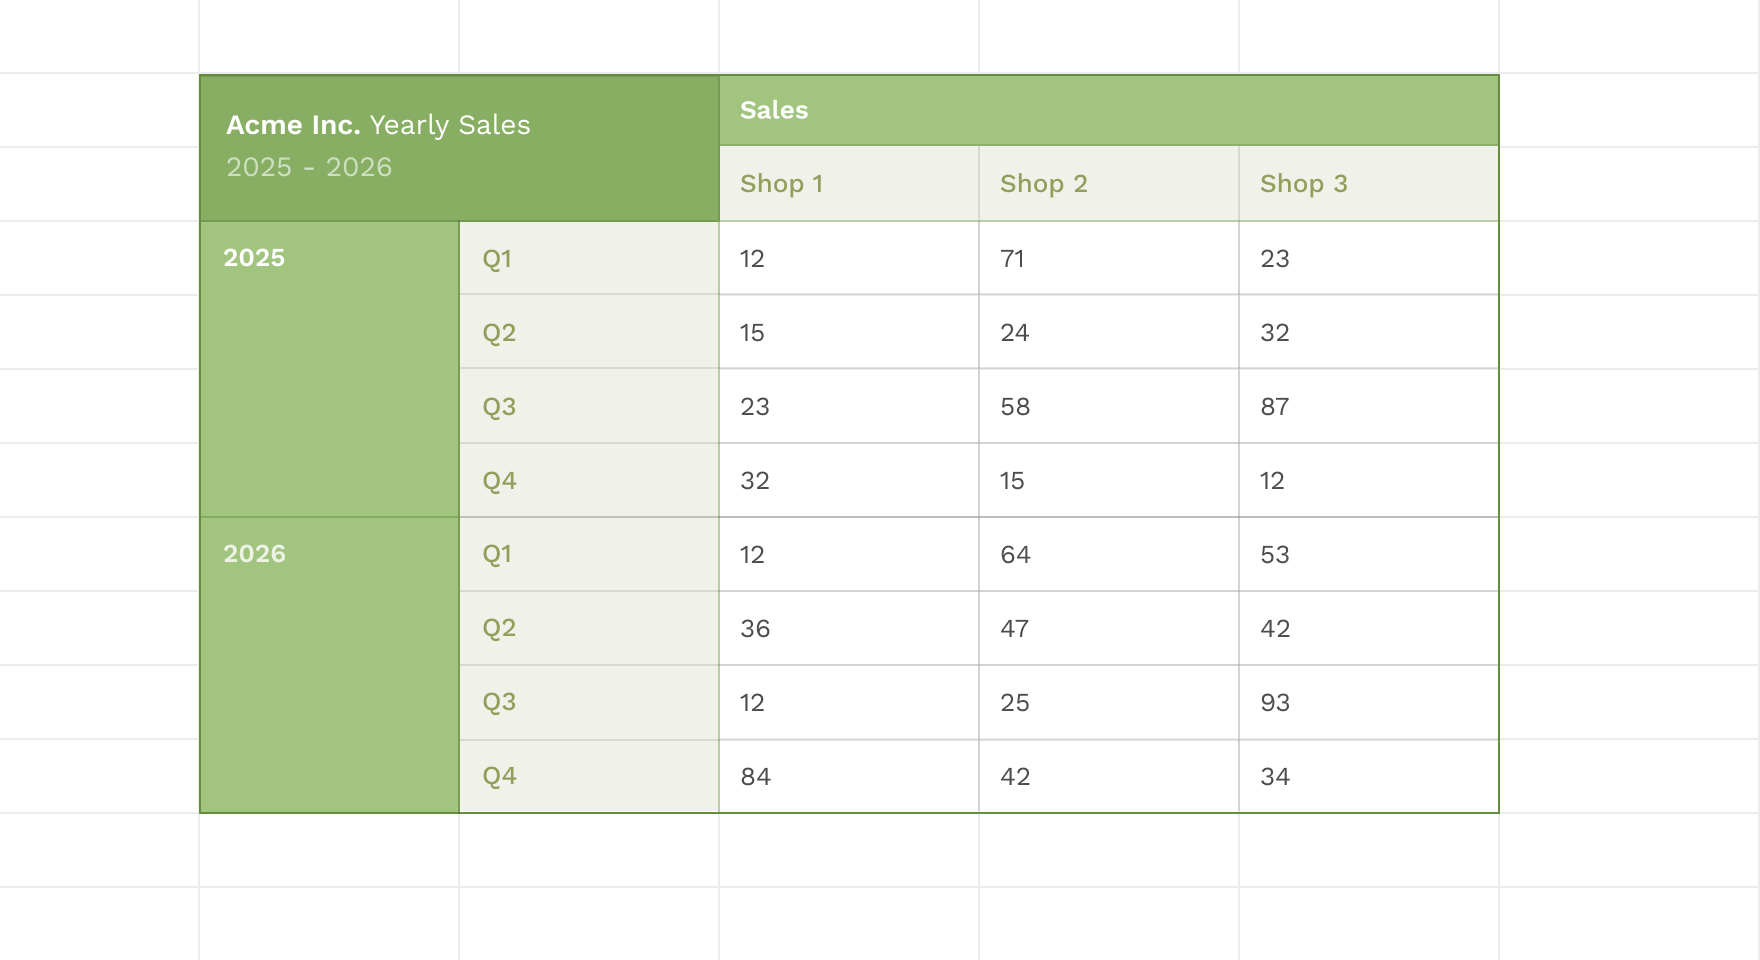This screenshot has height=960, width=1760.
Task: Select the Shop 3 column header
Action: 1369,184
